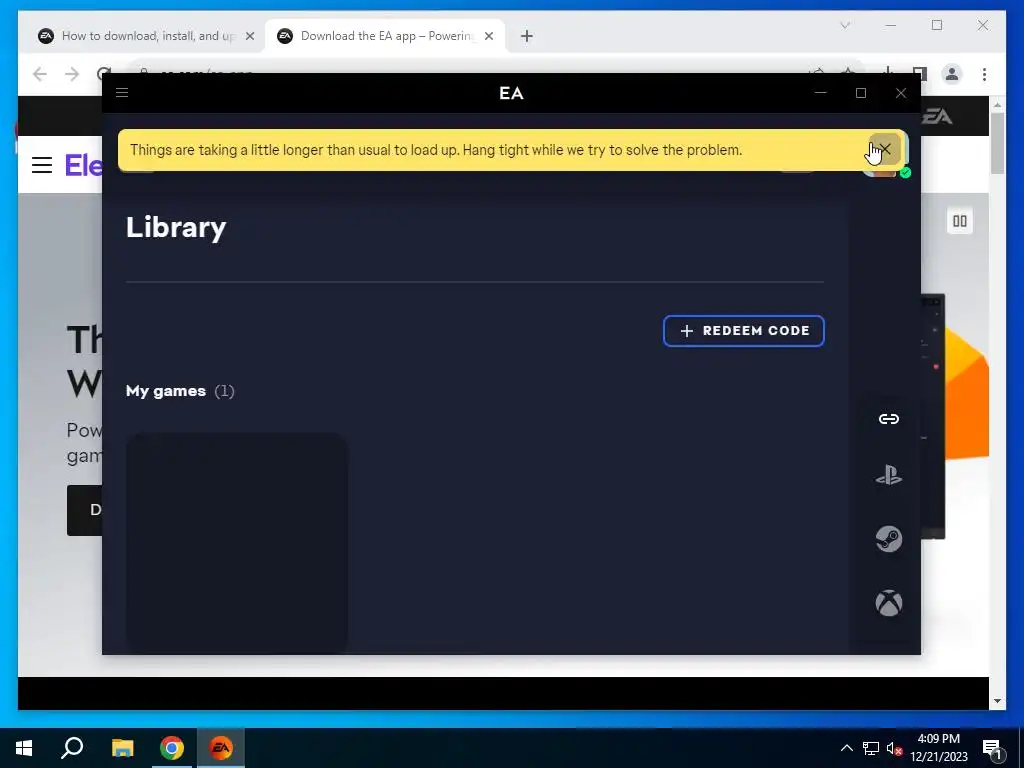Image resolution: width=1024 pixels, height=768 pixels.
Task: Click the EA logo in the site header
Action: [x=936, y=117]
